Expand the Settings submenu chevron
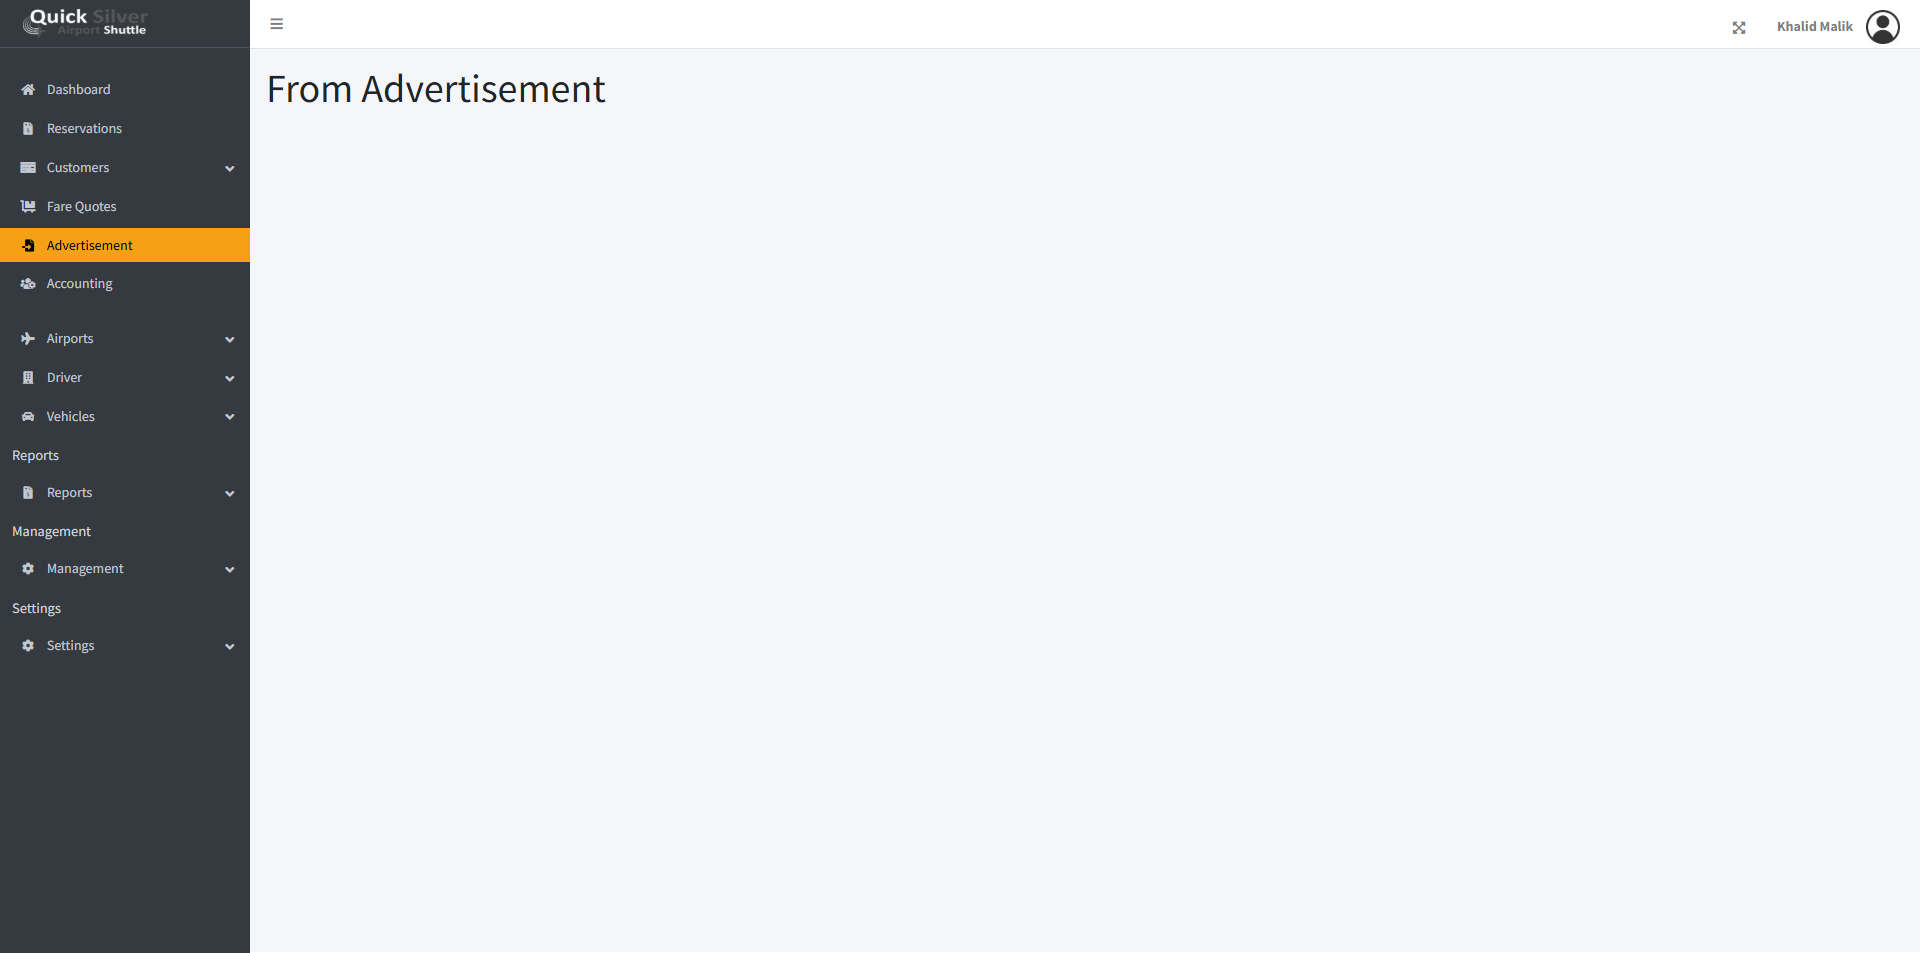 pyautogui.click(x=230, y=647)
